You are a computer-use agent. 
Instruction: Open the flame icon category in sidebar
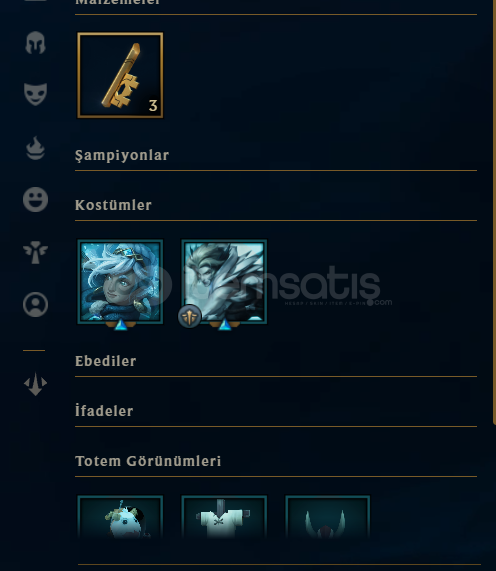pyautogui.click(x=35, y=148)
